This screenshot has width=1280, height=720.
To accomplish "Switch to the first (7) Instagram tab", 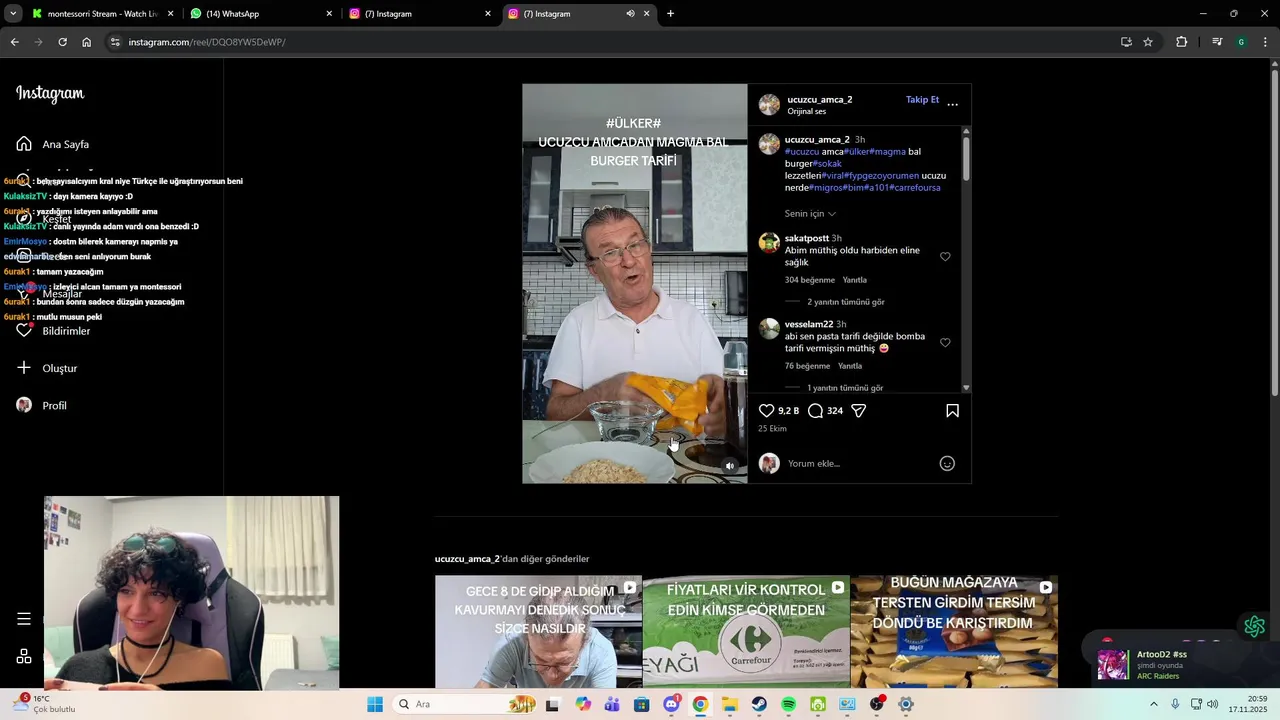I will click(x=418, y=14).
